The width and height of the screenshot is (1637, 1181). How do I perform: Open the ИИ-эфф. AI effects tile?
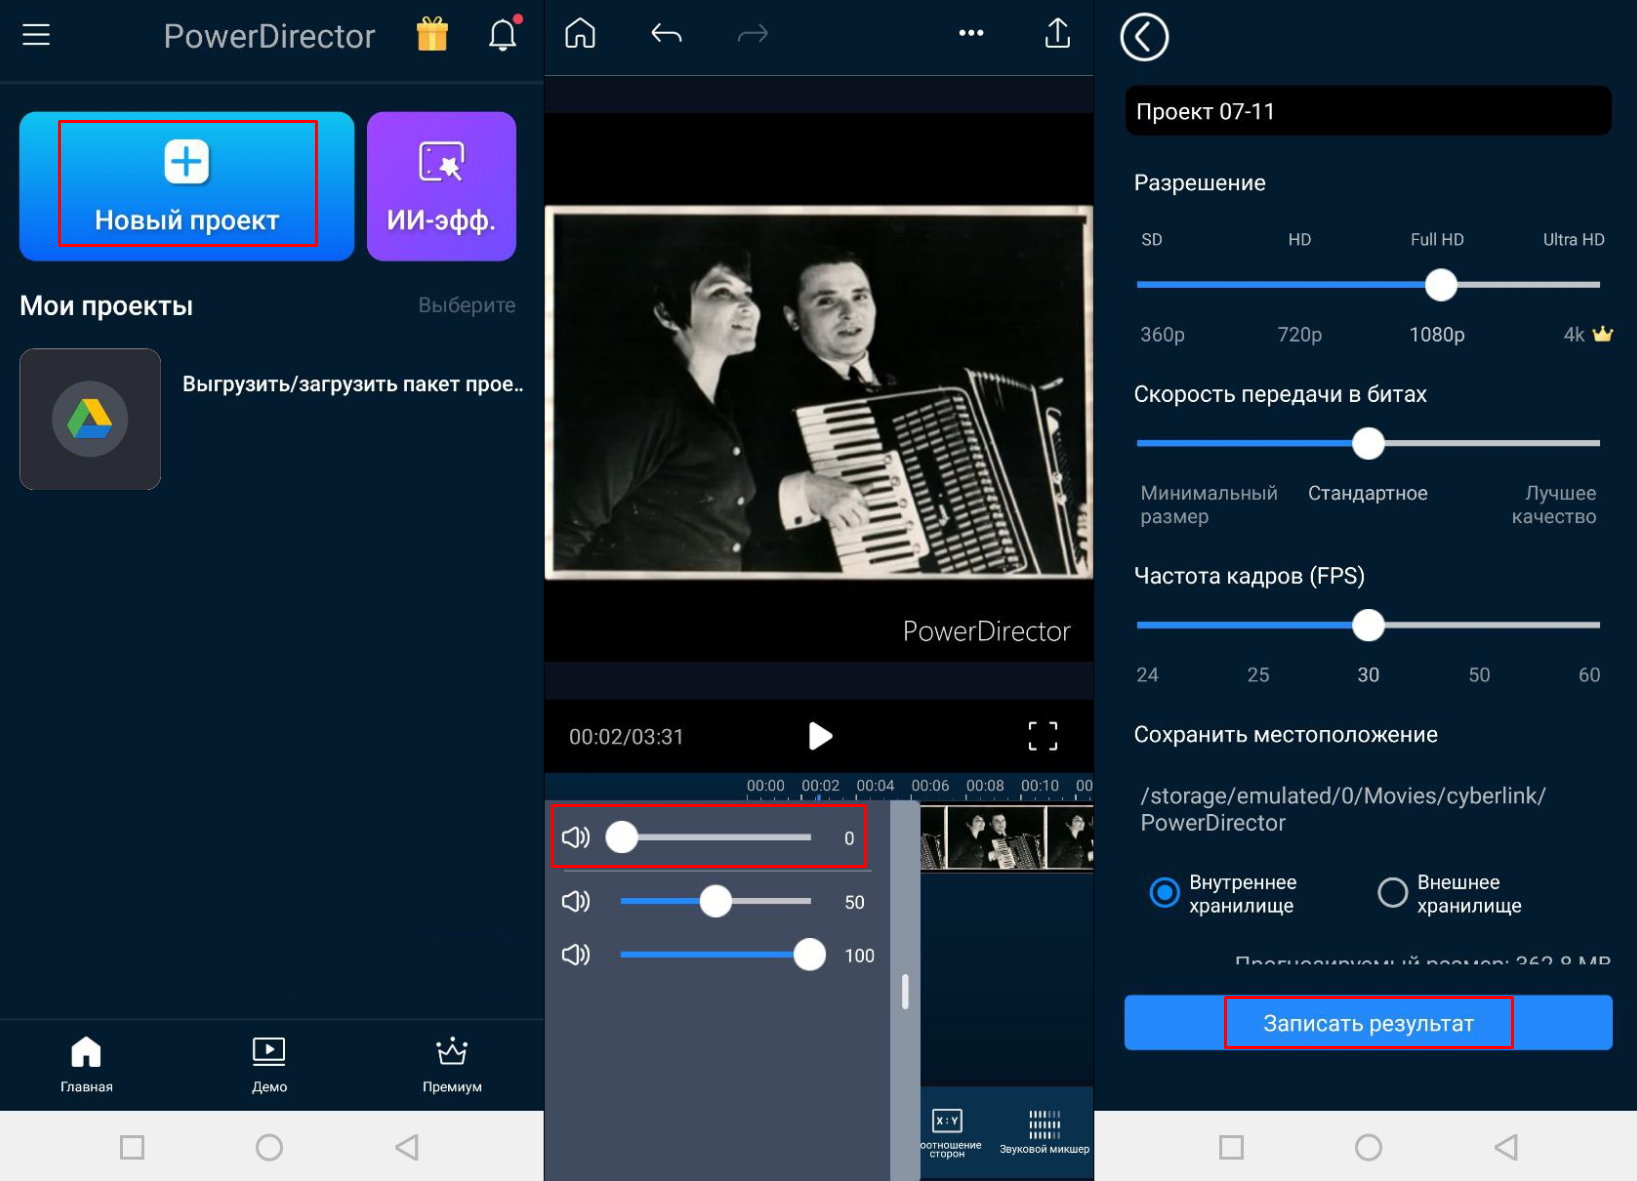441,186
